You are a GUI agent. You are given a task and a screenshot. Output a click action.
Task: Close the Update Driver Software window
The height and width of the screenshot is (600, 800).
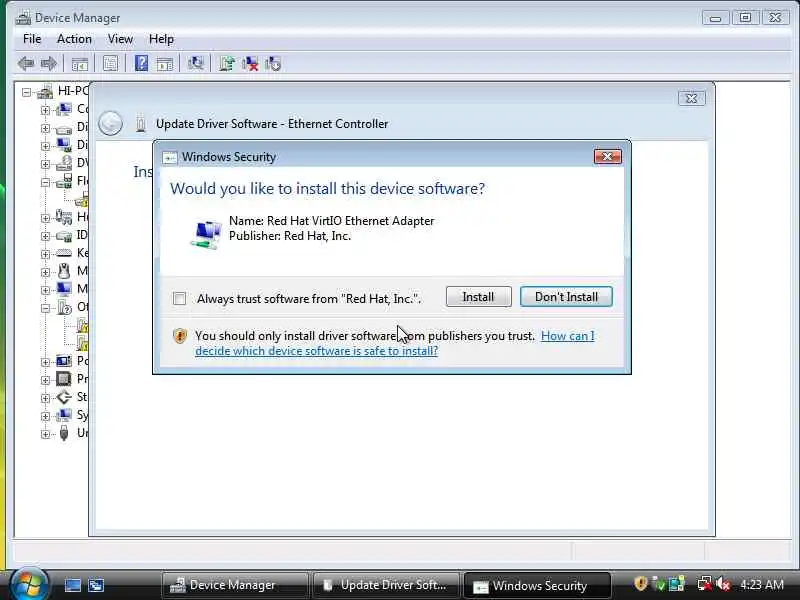click(x=692, y=98)
